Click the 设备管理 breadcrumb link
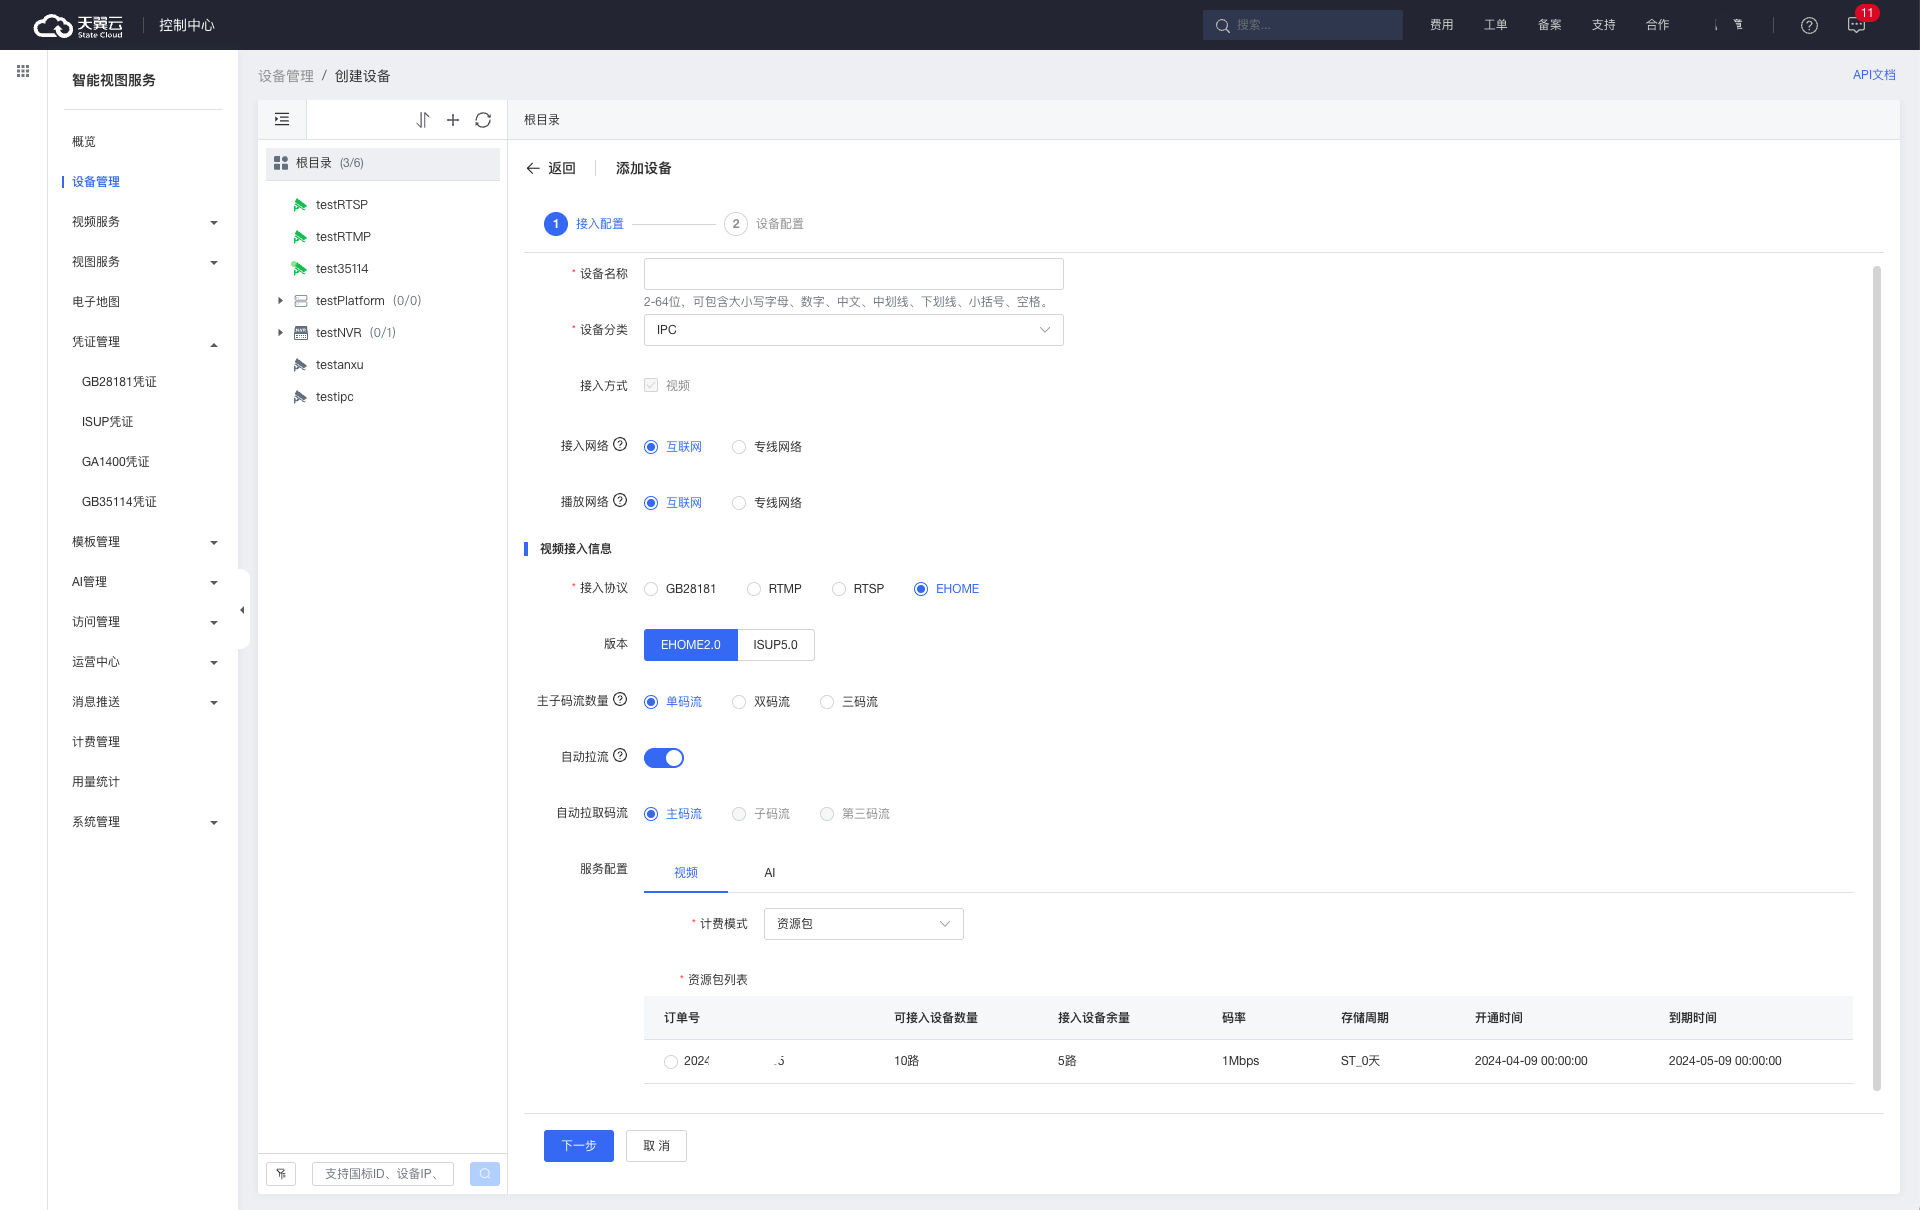Image resolution: width=1920 pixels, height=1210 pixels. [x=286, y=76]
